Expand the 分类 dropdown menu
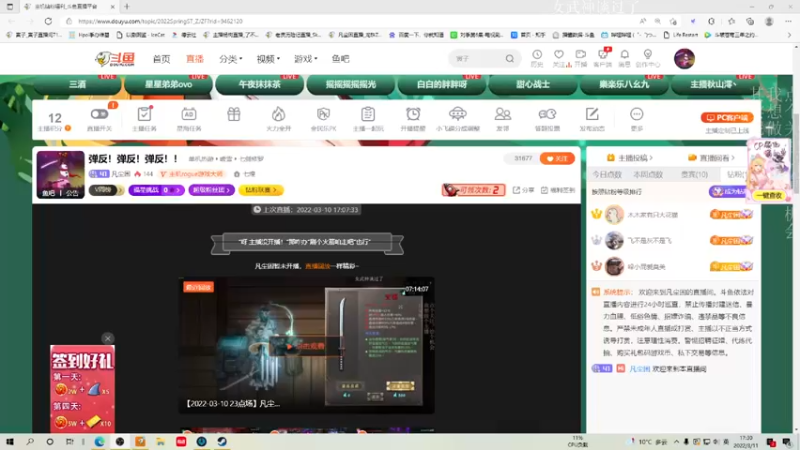The image size is (800, 450). click(231, 59)
